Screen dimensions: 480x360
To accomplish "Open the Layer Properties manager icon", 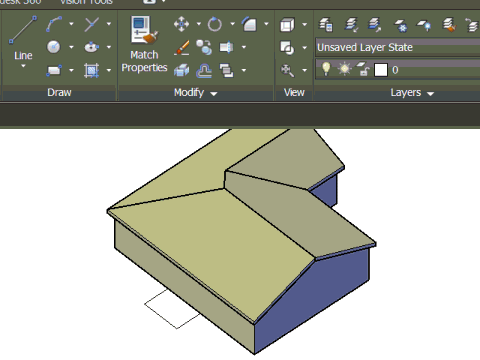I will pyautogui.click(x=325, y=24).
